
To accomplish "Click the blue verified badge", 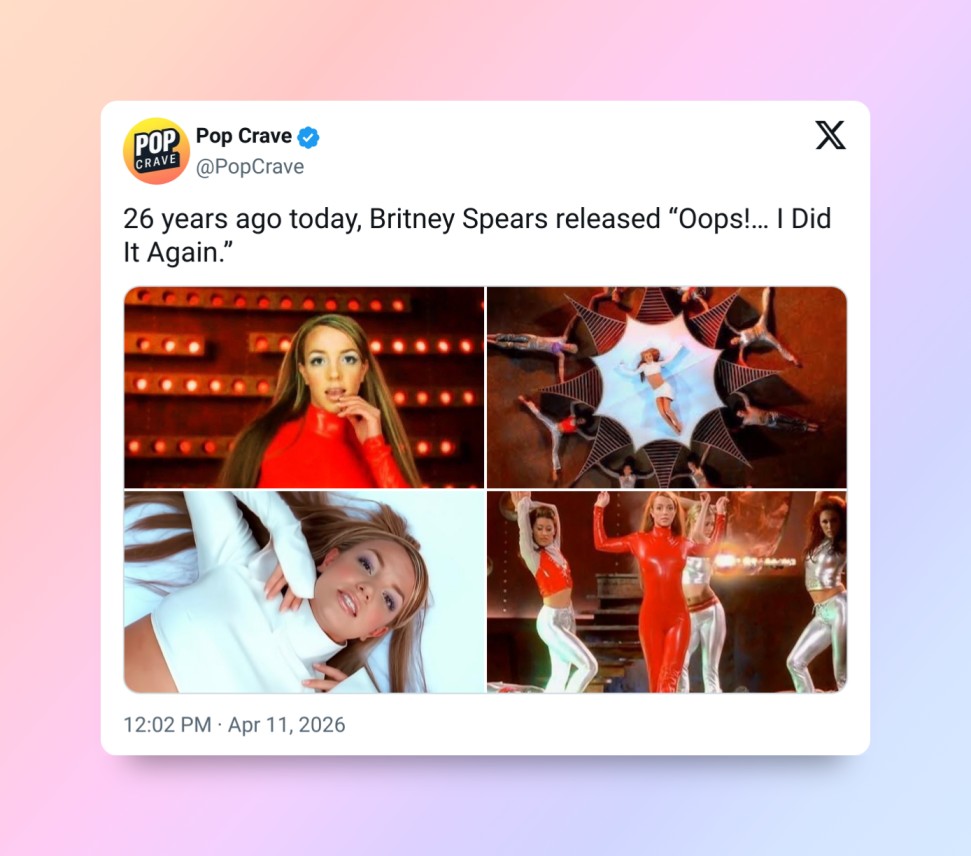I will (x=308, y=137).
